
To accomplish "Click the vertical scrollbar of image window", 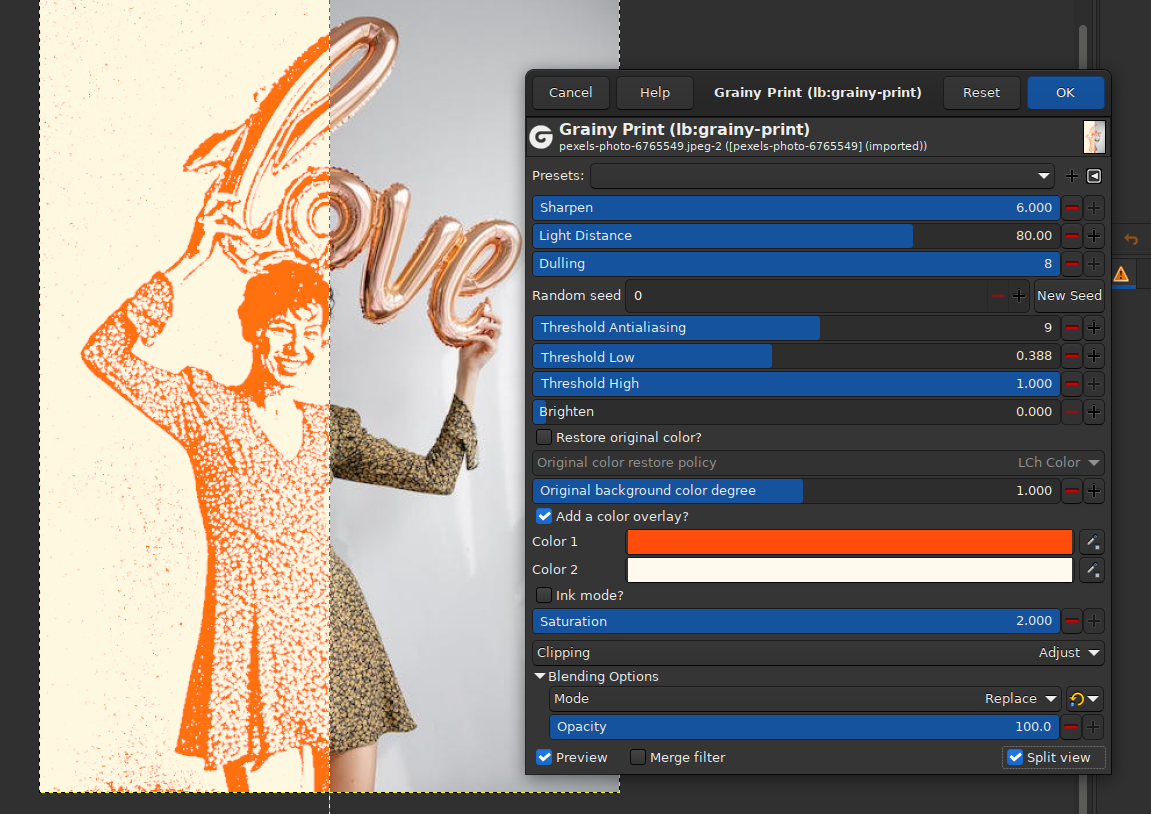I will (x=1083, y=48).
